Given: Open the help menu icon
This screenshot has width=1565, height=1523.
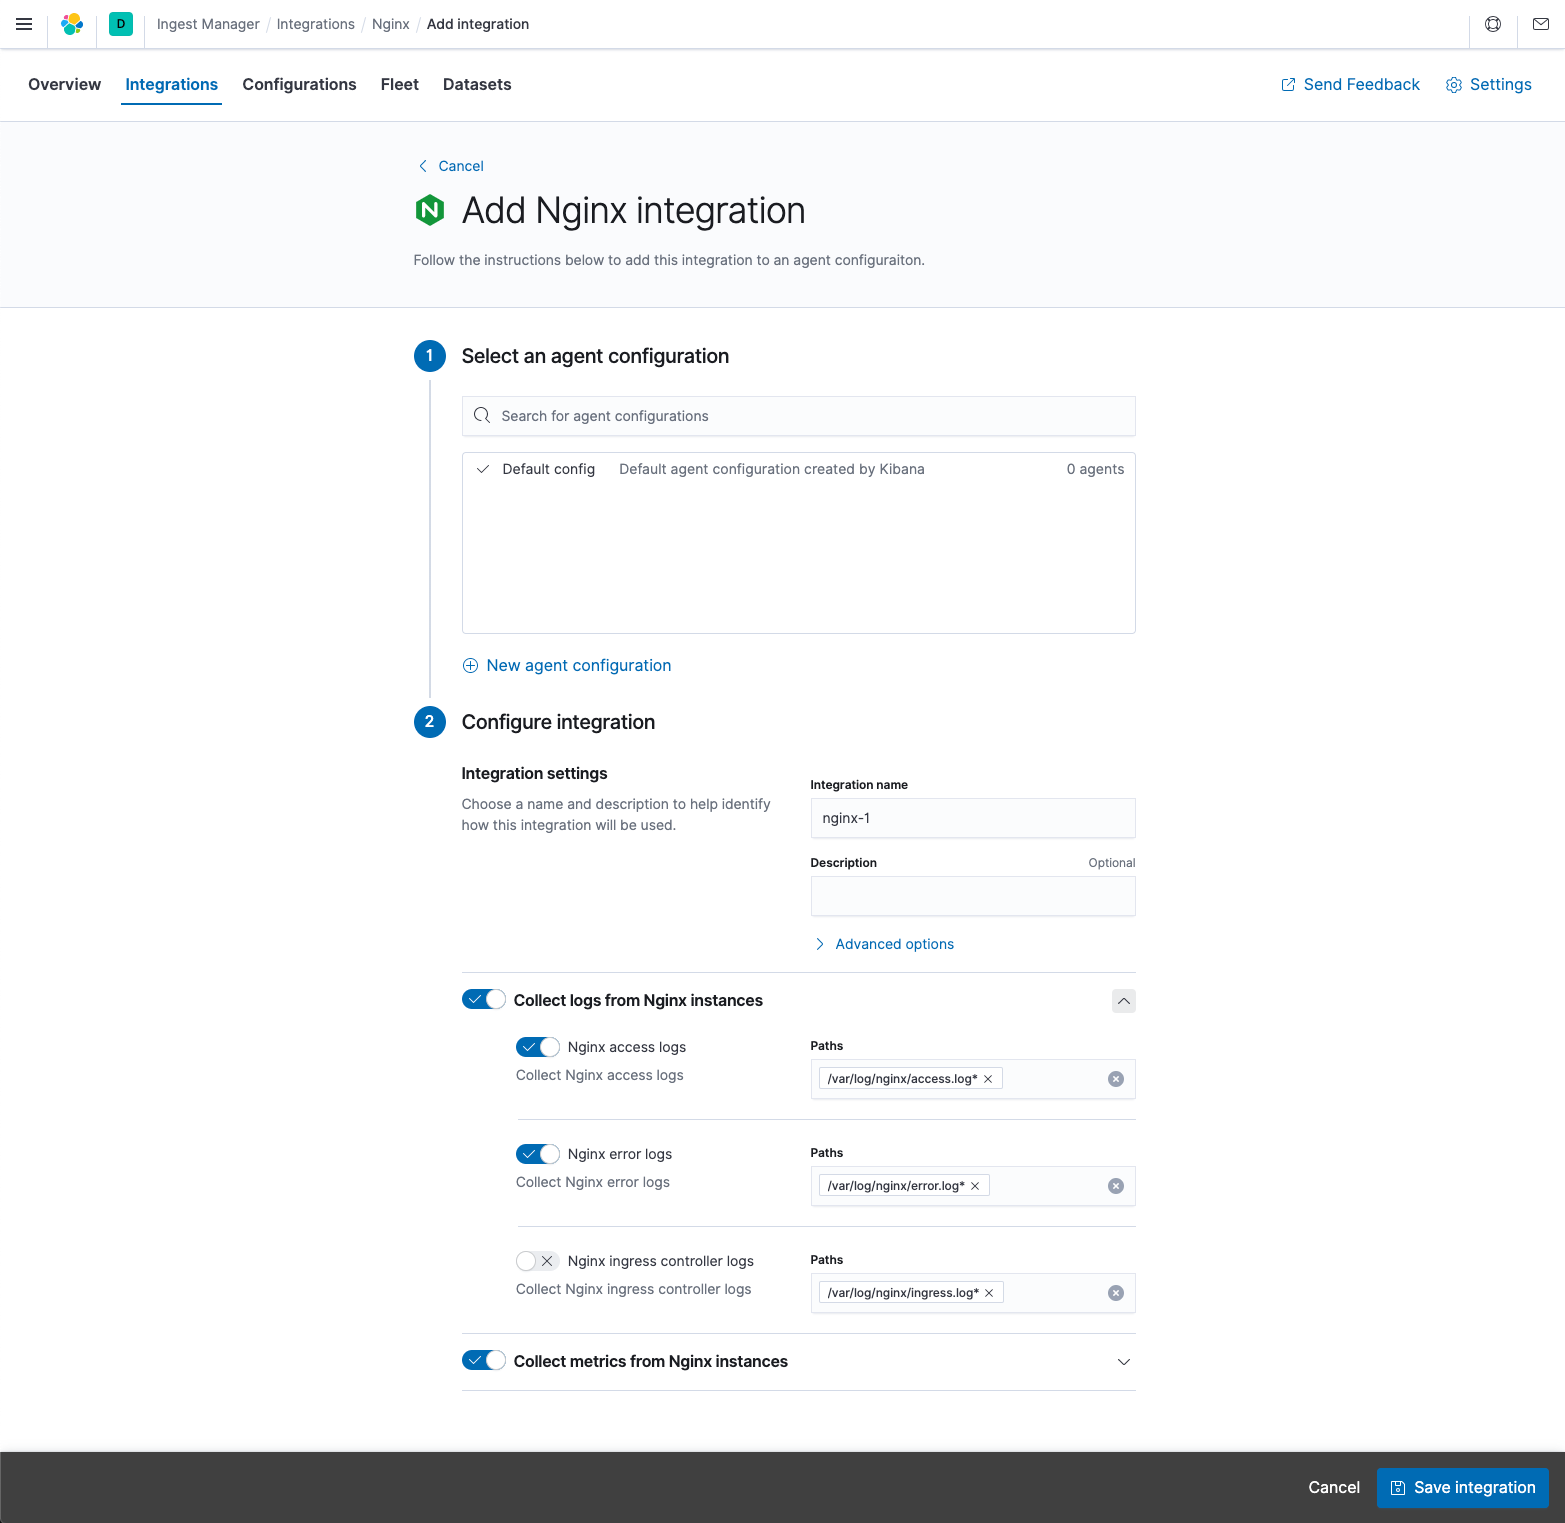Looking at the screenshot, I should tap(1493, 24).
